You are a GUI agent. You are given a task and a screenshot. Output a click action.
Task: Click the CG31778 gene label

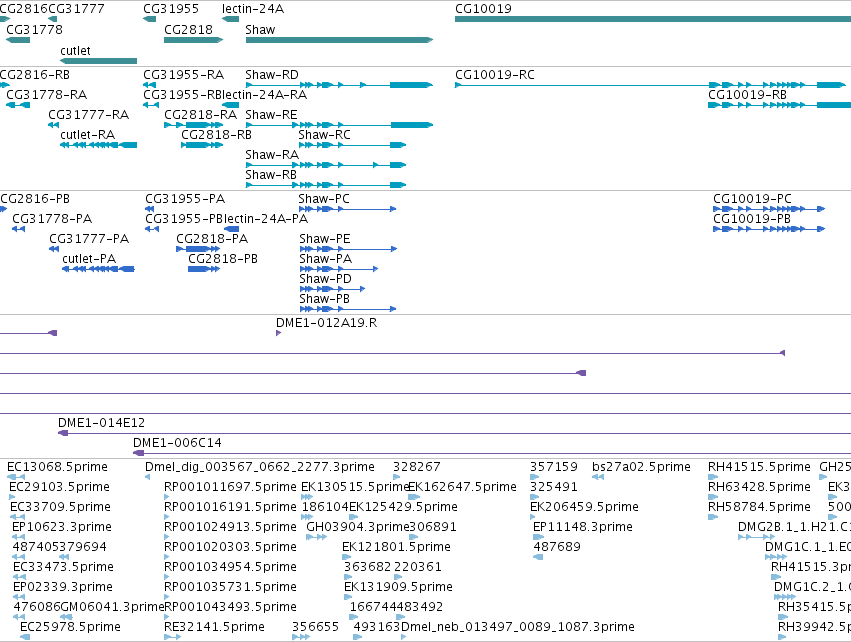click(x=34, y=29)
